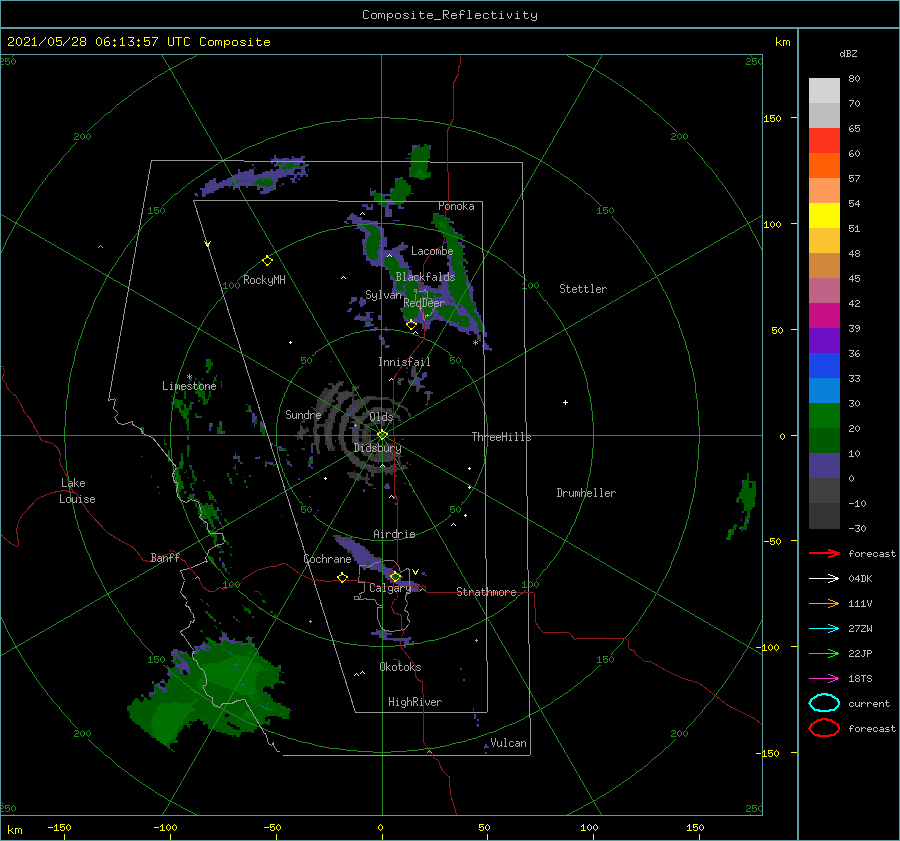Click the Banff town label

[x=165, y=557]
